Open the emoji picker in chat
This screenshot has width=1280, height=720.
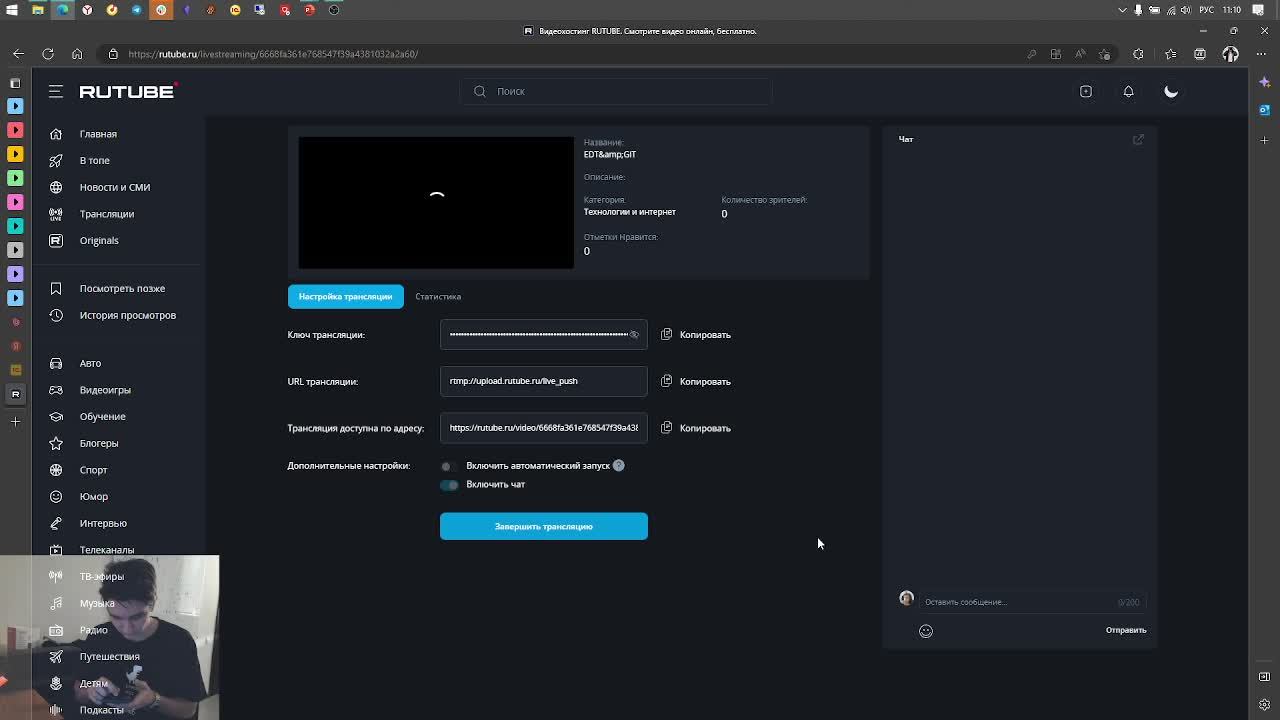point(926,631)
